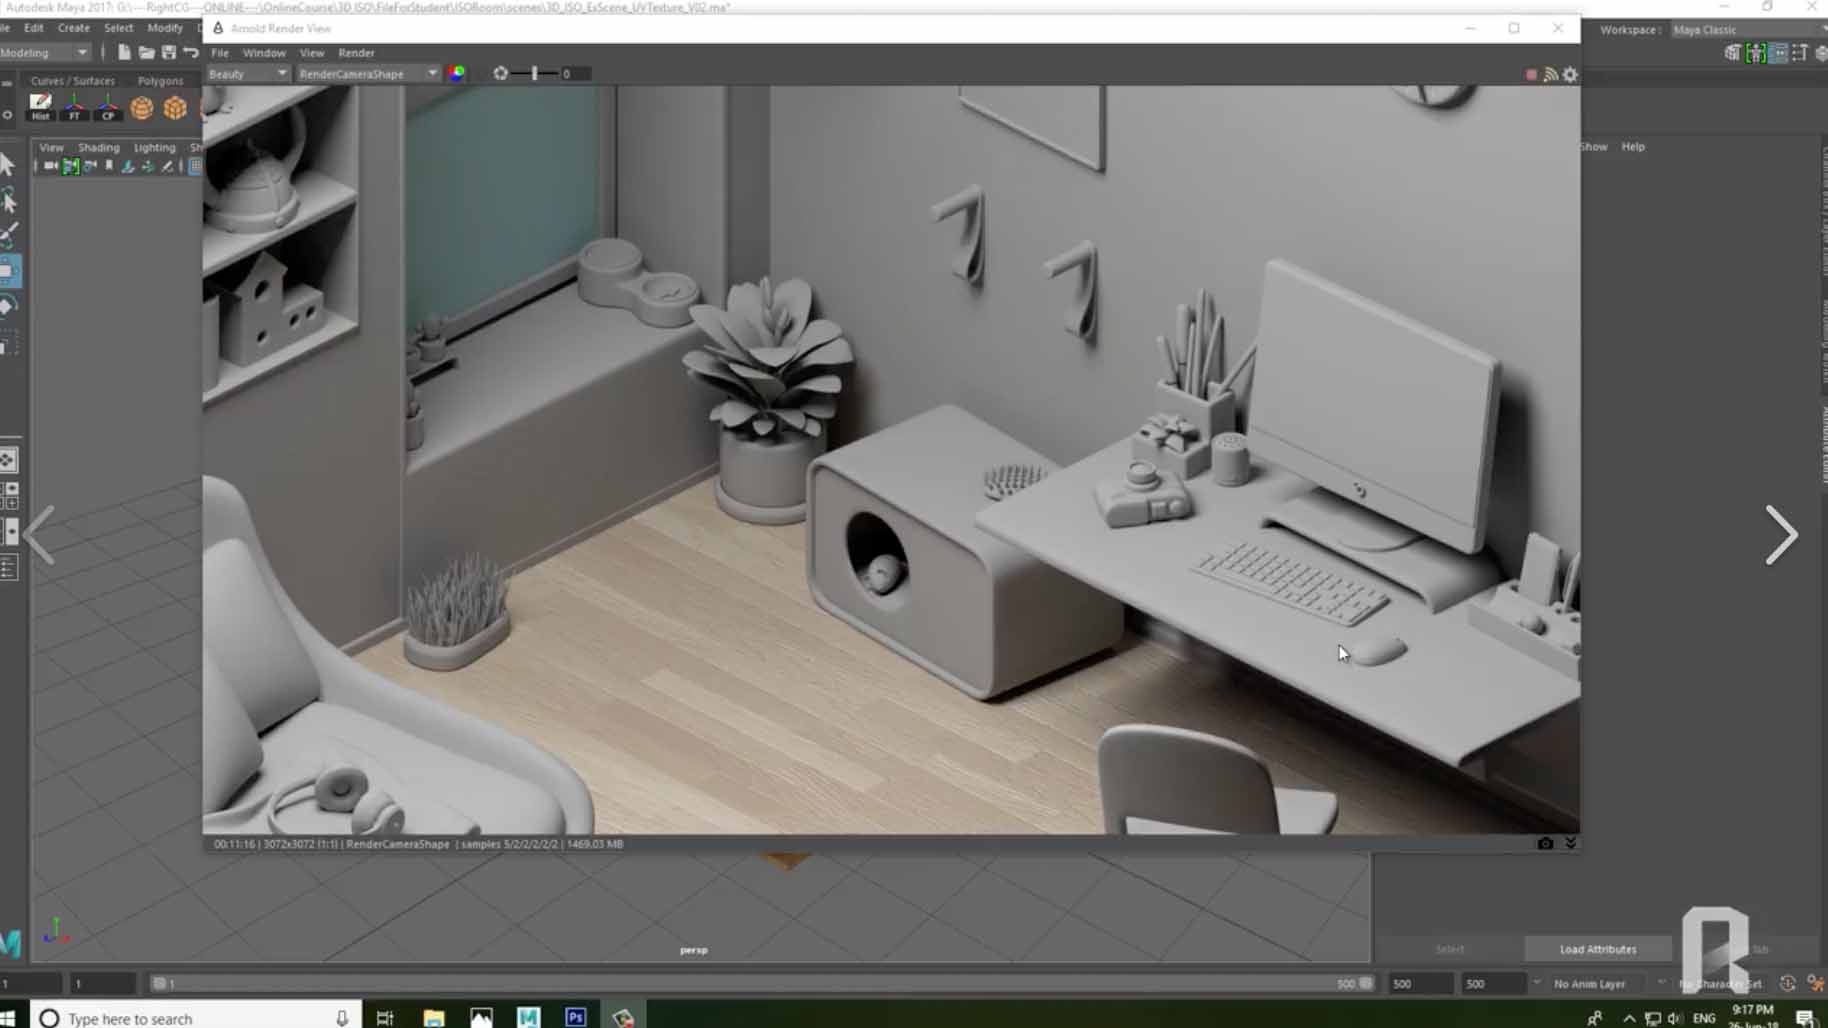
Task: Click the polygon cube shelf icon
Action: point(175,108)
